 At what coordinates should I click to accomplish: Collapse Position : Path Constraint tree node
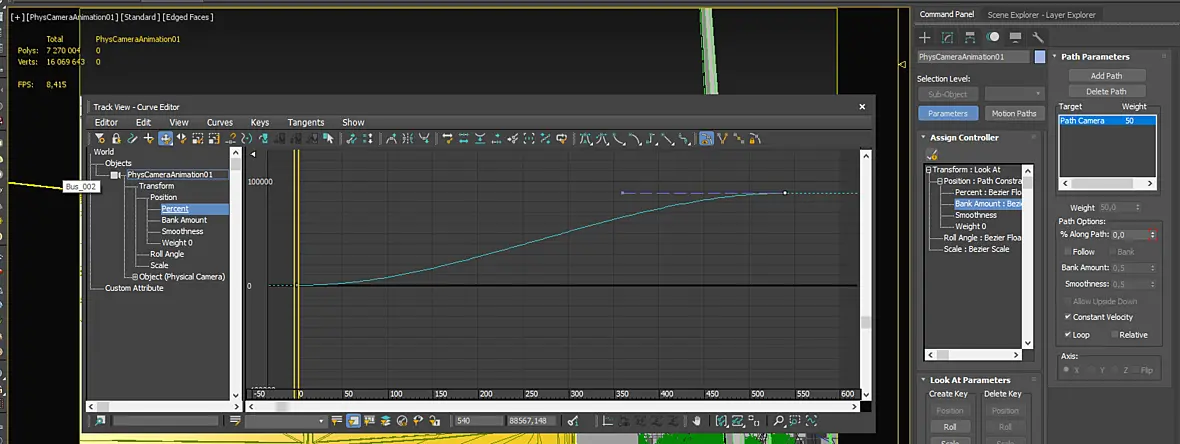pos(939,181)
